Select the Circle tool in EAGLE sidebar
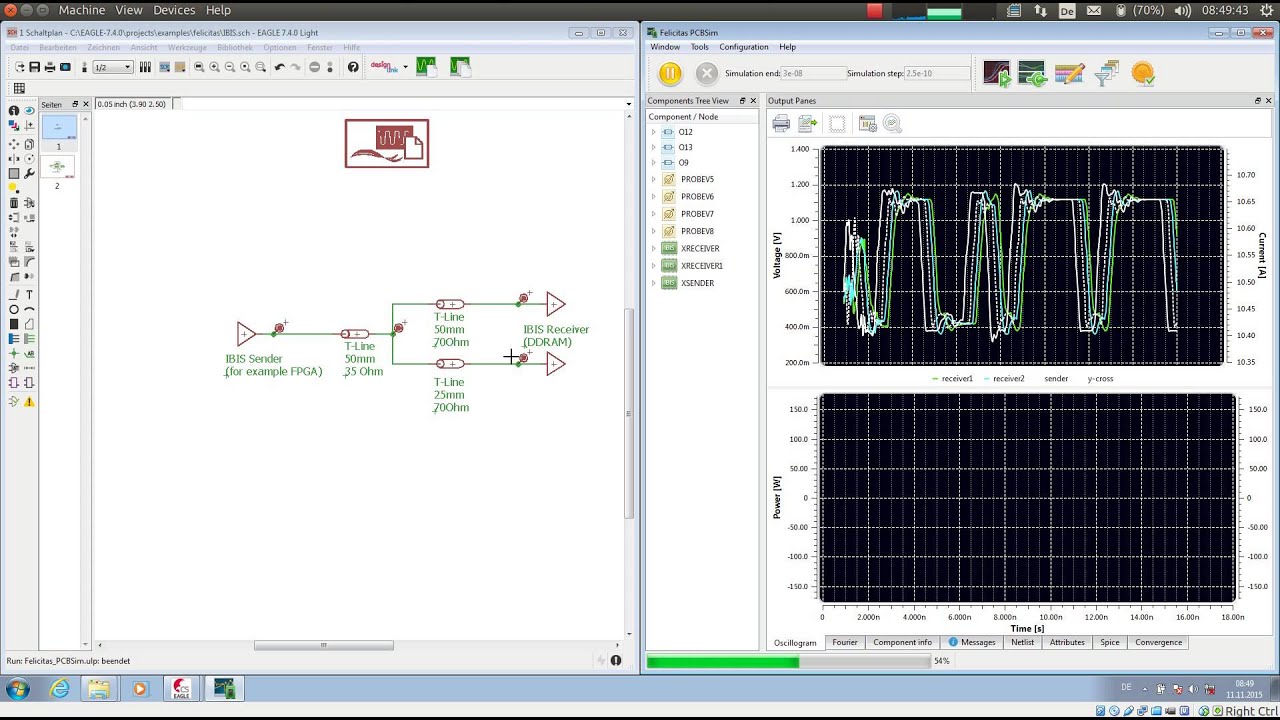The width and height of the screenshot is (1280, 720). coord(14,309)
